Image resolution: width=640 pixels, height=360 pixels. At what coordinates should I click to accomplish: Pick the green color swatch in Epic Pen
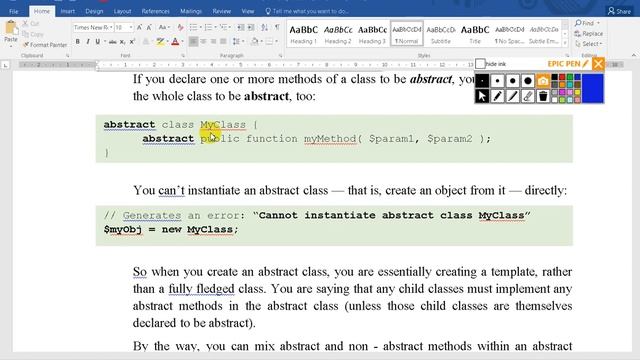[570, 77]
